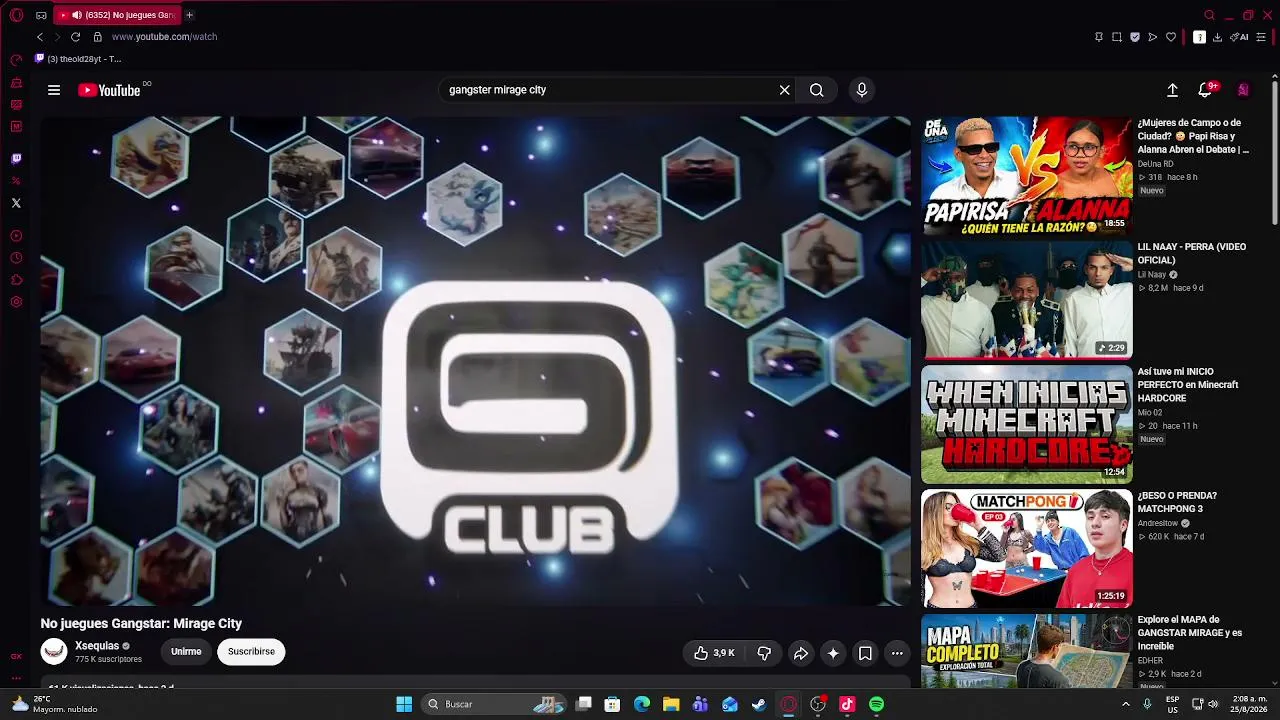The width and height of the screenshot is (1280, 720).
Task: Reload the page
Action: click(x=75, y=37)
